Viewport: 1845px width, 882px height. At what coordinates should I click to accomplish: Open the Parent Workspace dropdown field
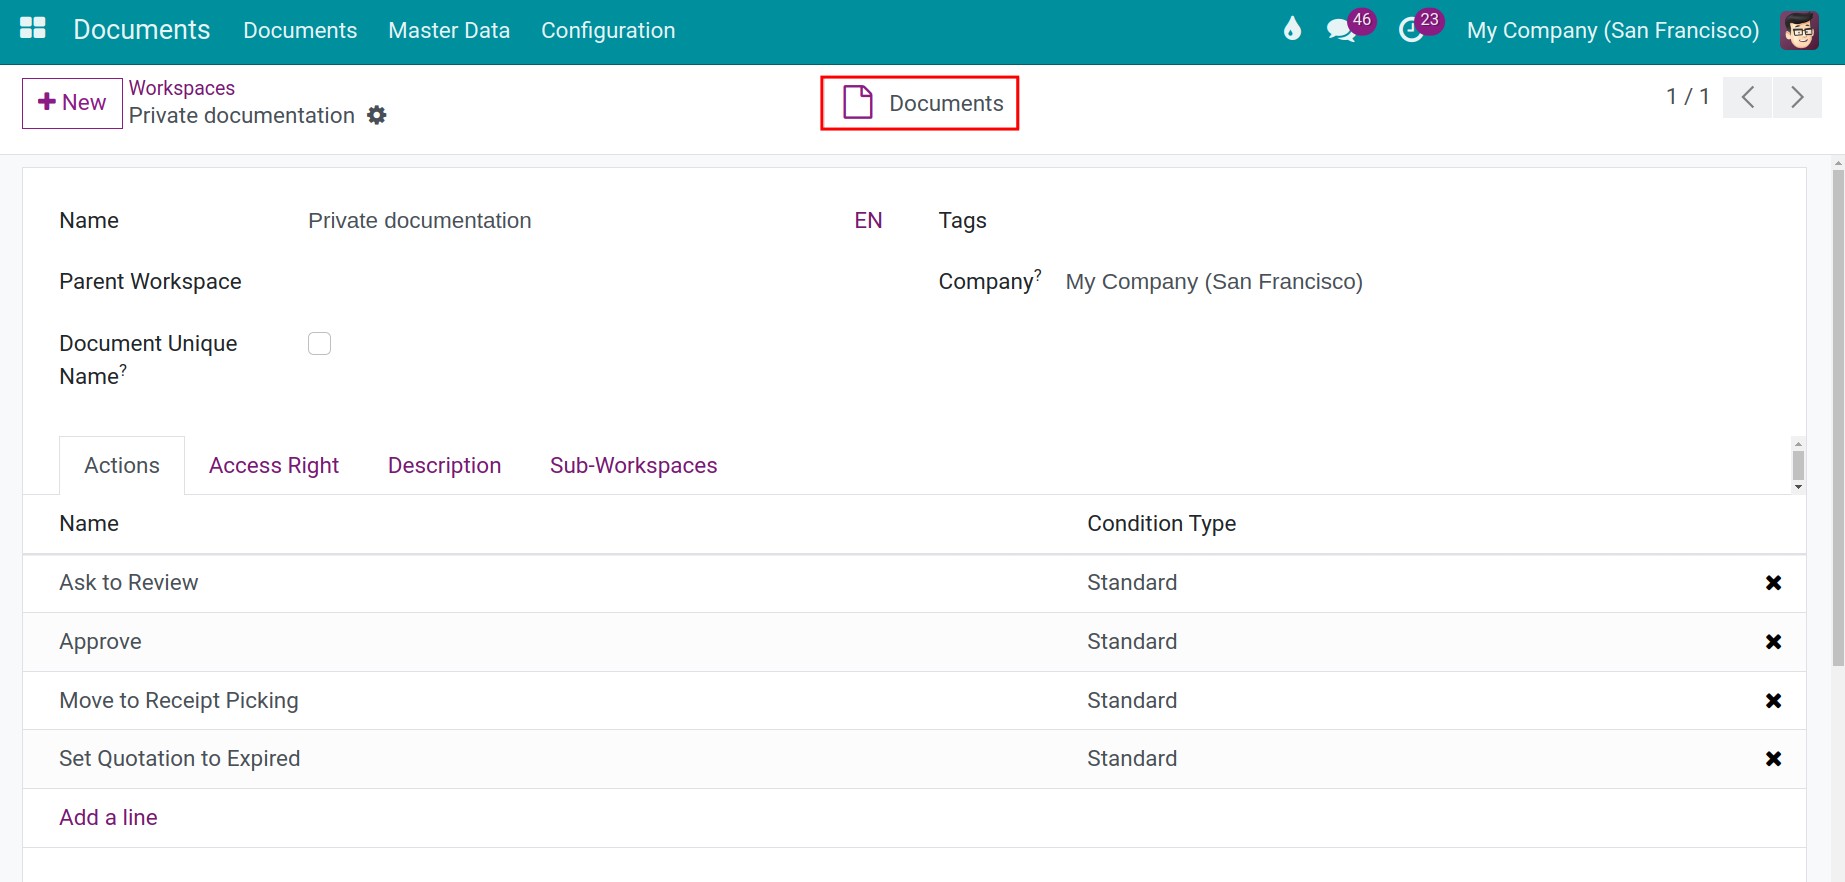click(595, 282)
